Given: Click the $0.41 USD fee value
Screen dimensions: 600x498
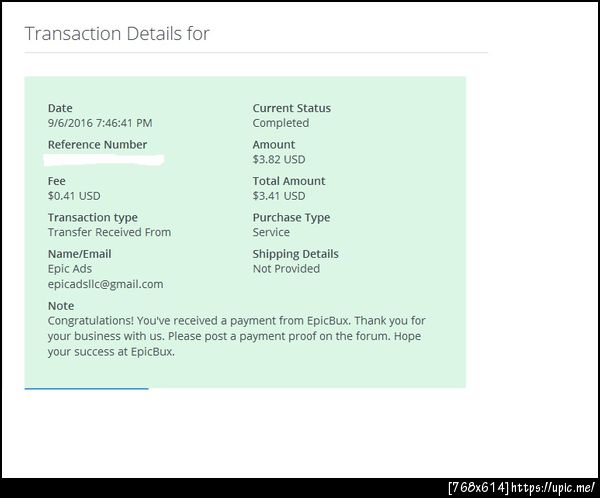Looking at the screenshot, I should pyautogui.click(x=74, y=196).
